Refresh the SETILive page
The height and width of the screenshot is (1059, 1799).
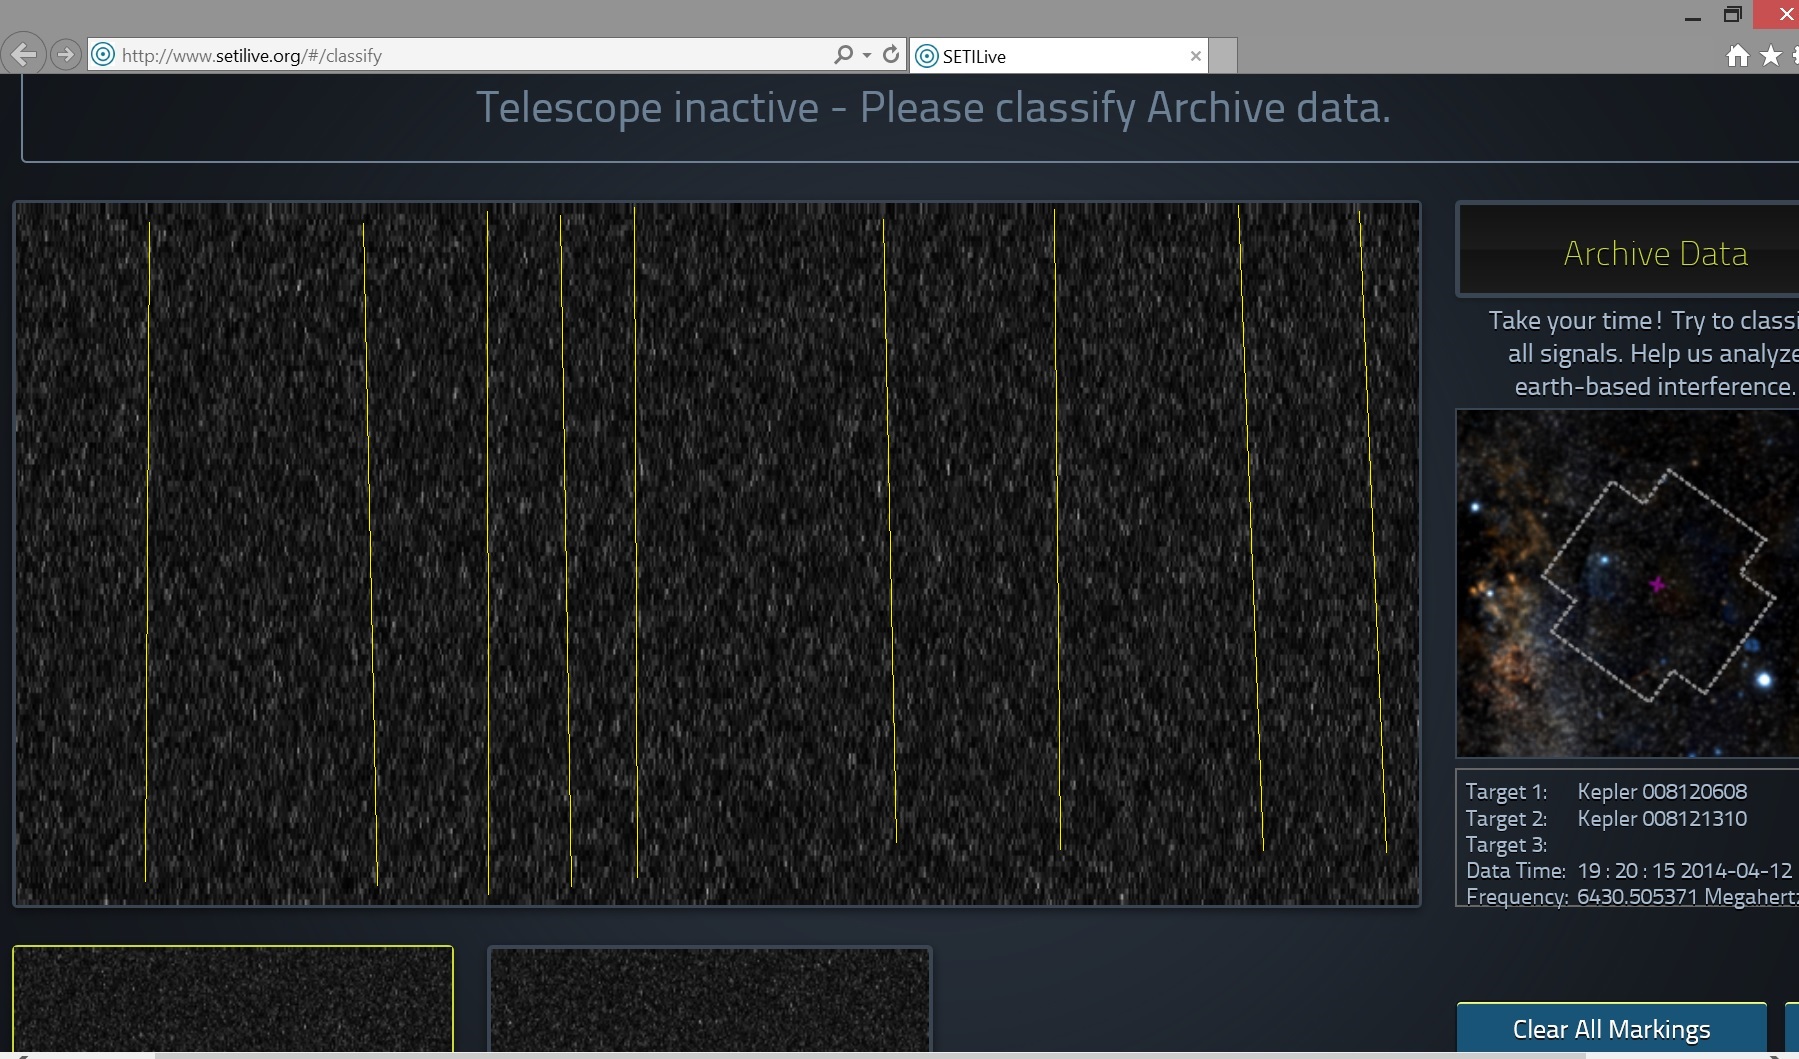pyautogui.click(x=891, y=55)
